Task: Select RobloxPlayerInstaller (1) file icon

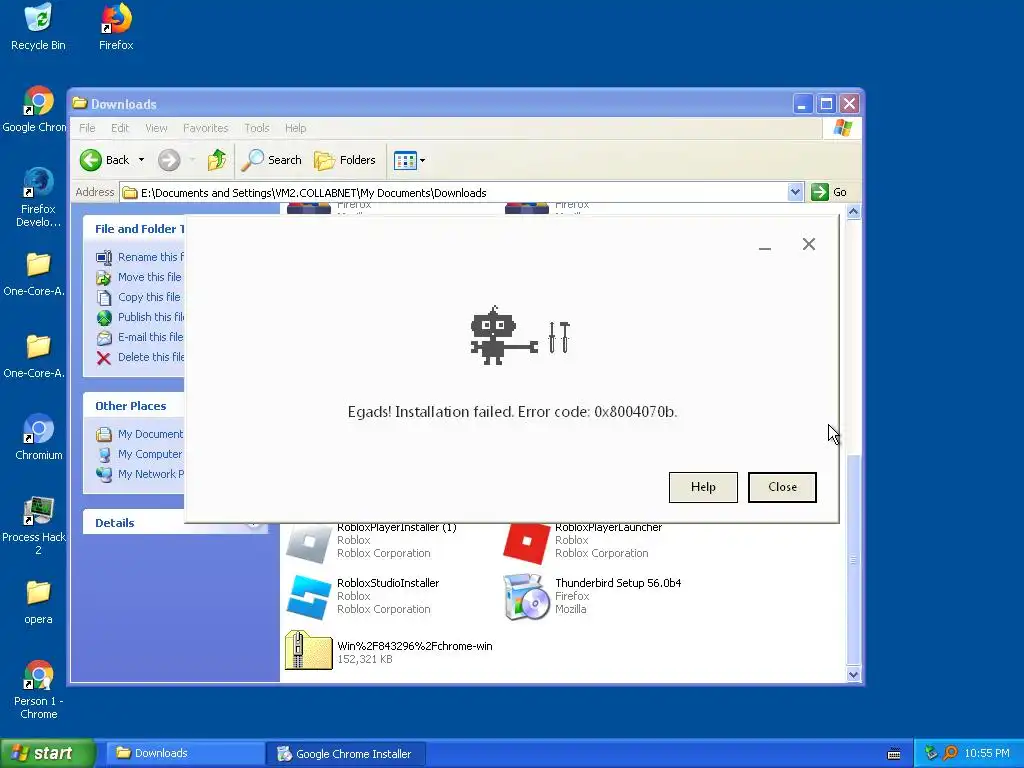Action: coord(308,543)
